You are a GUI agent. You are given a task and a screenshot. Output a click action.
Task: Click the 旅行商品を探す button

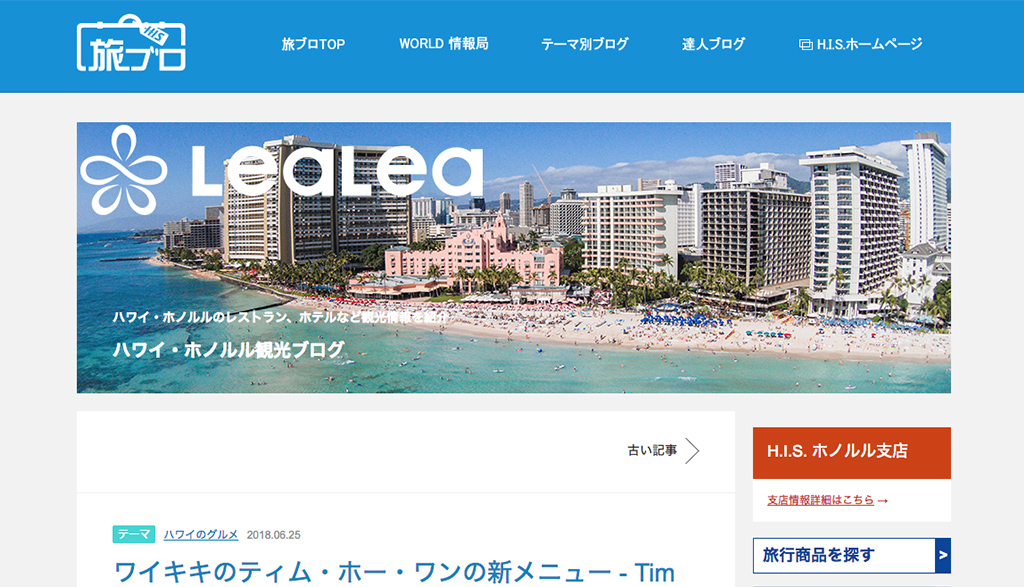(x=844, y=556)
